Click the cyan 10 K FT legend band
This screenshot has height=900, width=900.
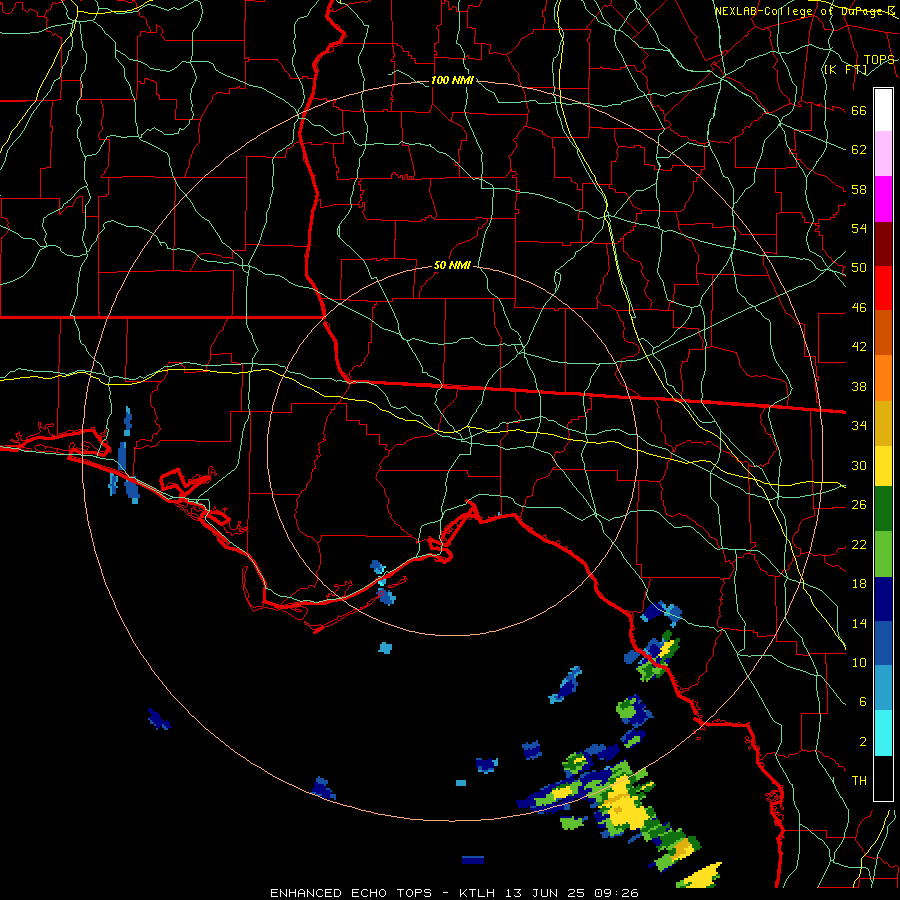point(883,733)
